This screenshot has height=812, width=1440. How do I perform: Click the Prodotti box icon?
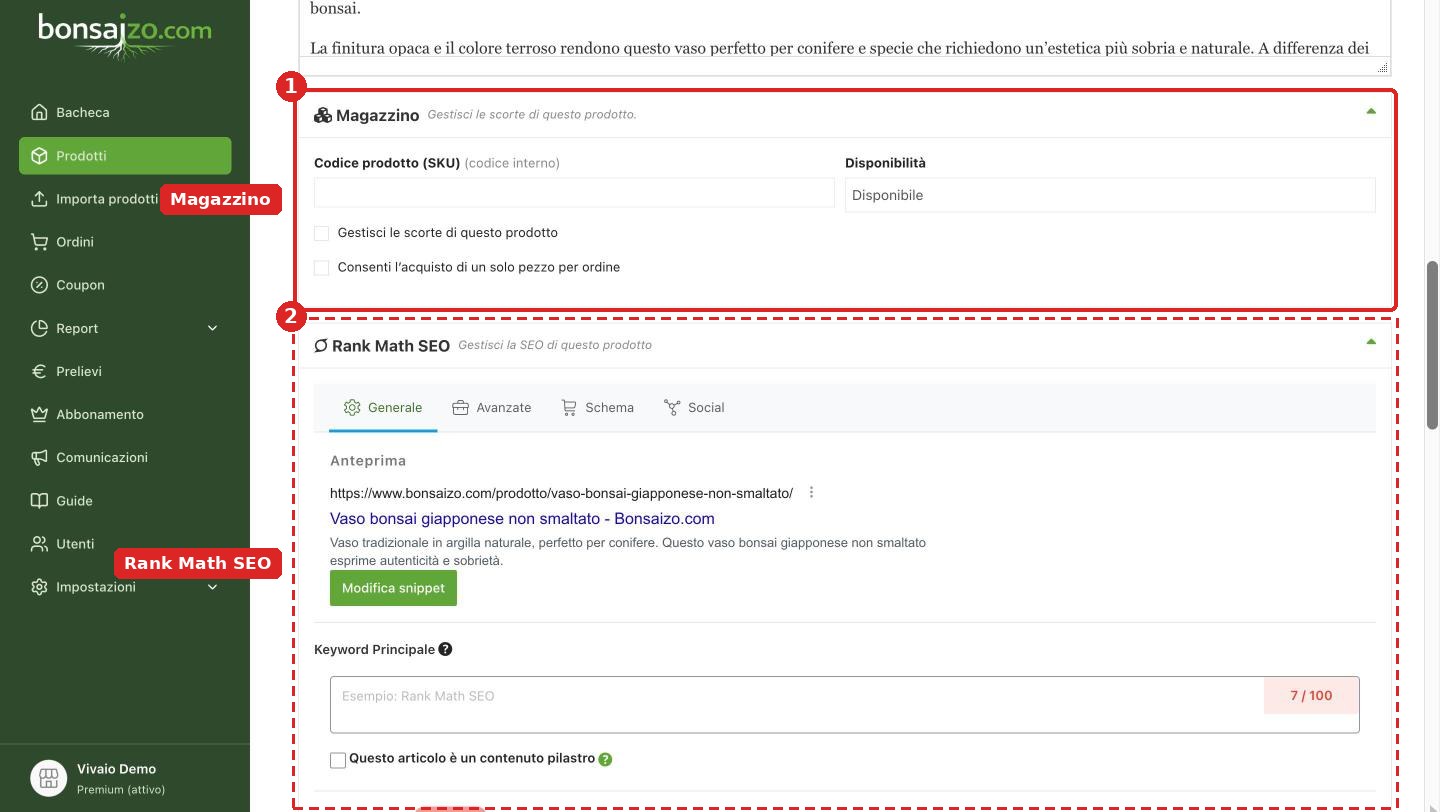point(39,155)
